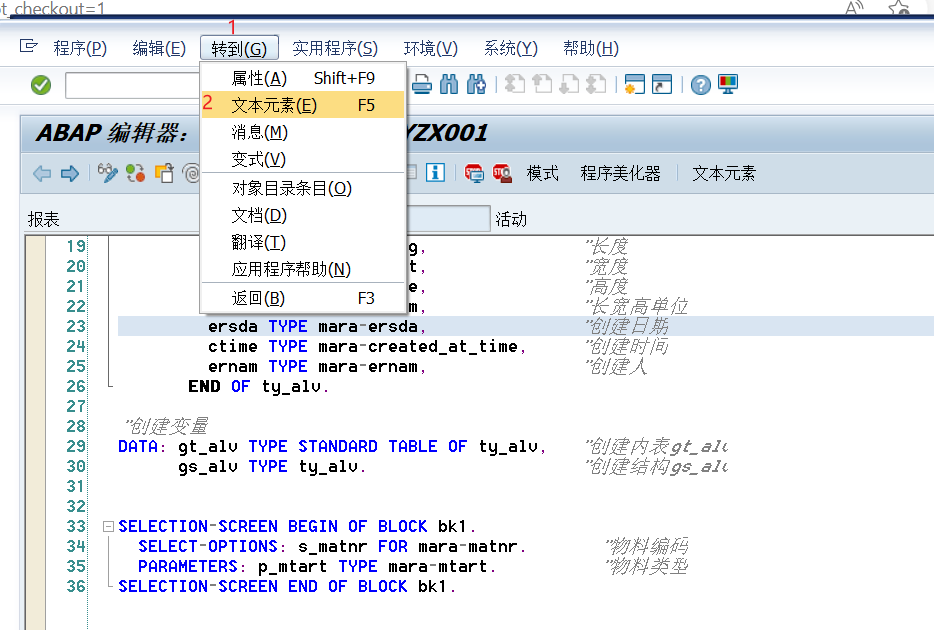Viewport: 934px width, 630px height.
Task: Create a new session with the new session icon
Action: click(634, 85)
